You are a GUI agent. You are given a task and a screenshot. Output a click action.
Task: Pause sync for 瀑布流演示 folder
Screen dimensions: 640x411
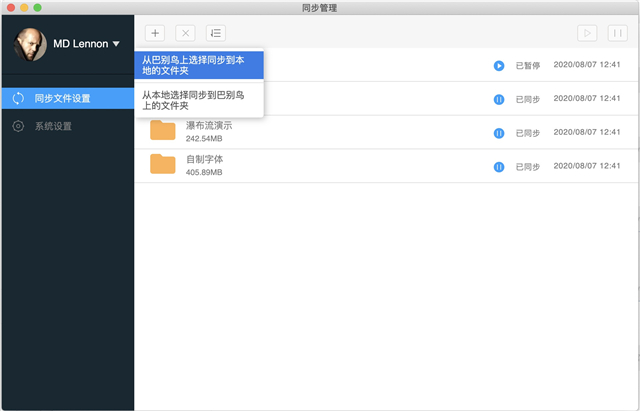[x=498, y=133]
